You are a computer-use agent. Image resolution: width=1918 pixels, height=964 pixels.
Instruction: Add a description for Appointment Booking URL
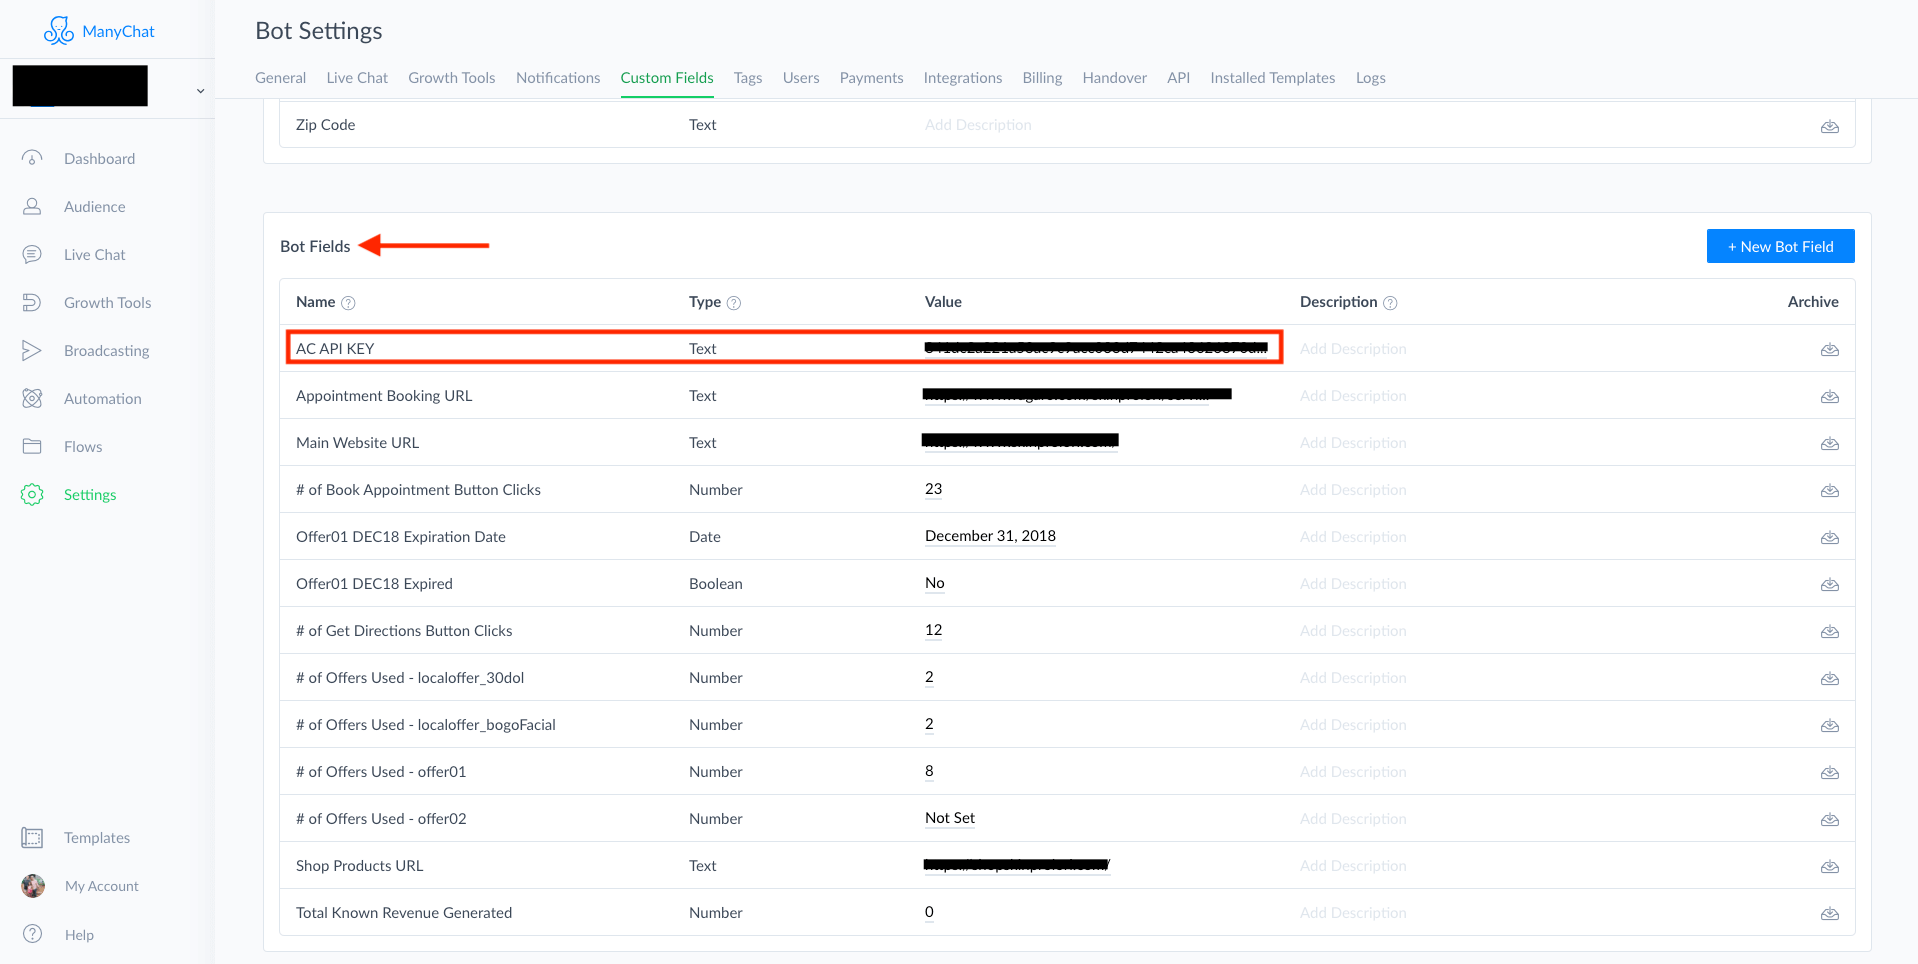click(1353, 395)
